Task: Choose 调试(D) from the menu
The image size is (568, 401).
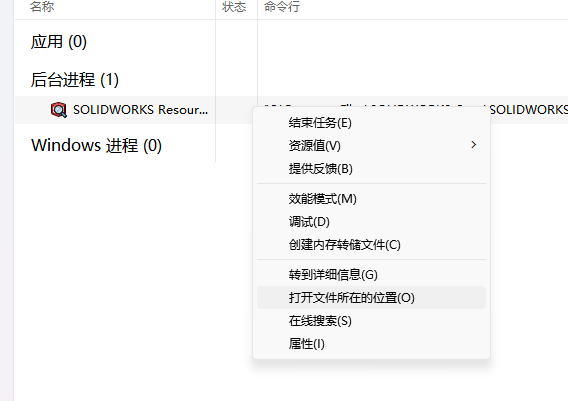Action: pyautogui.click(x=371, y=221)
